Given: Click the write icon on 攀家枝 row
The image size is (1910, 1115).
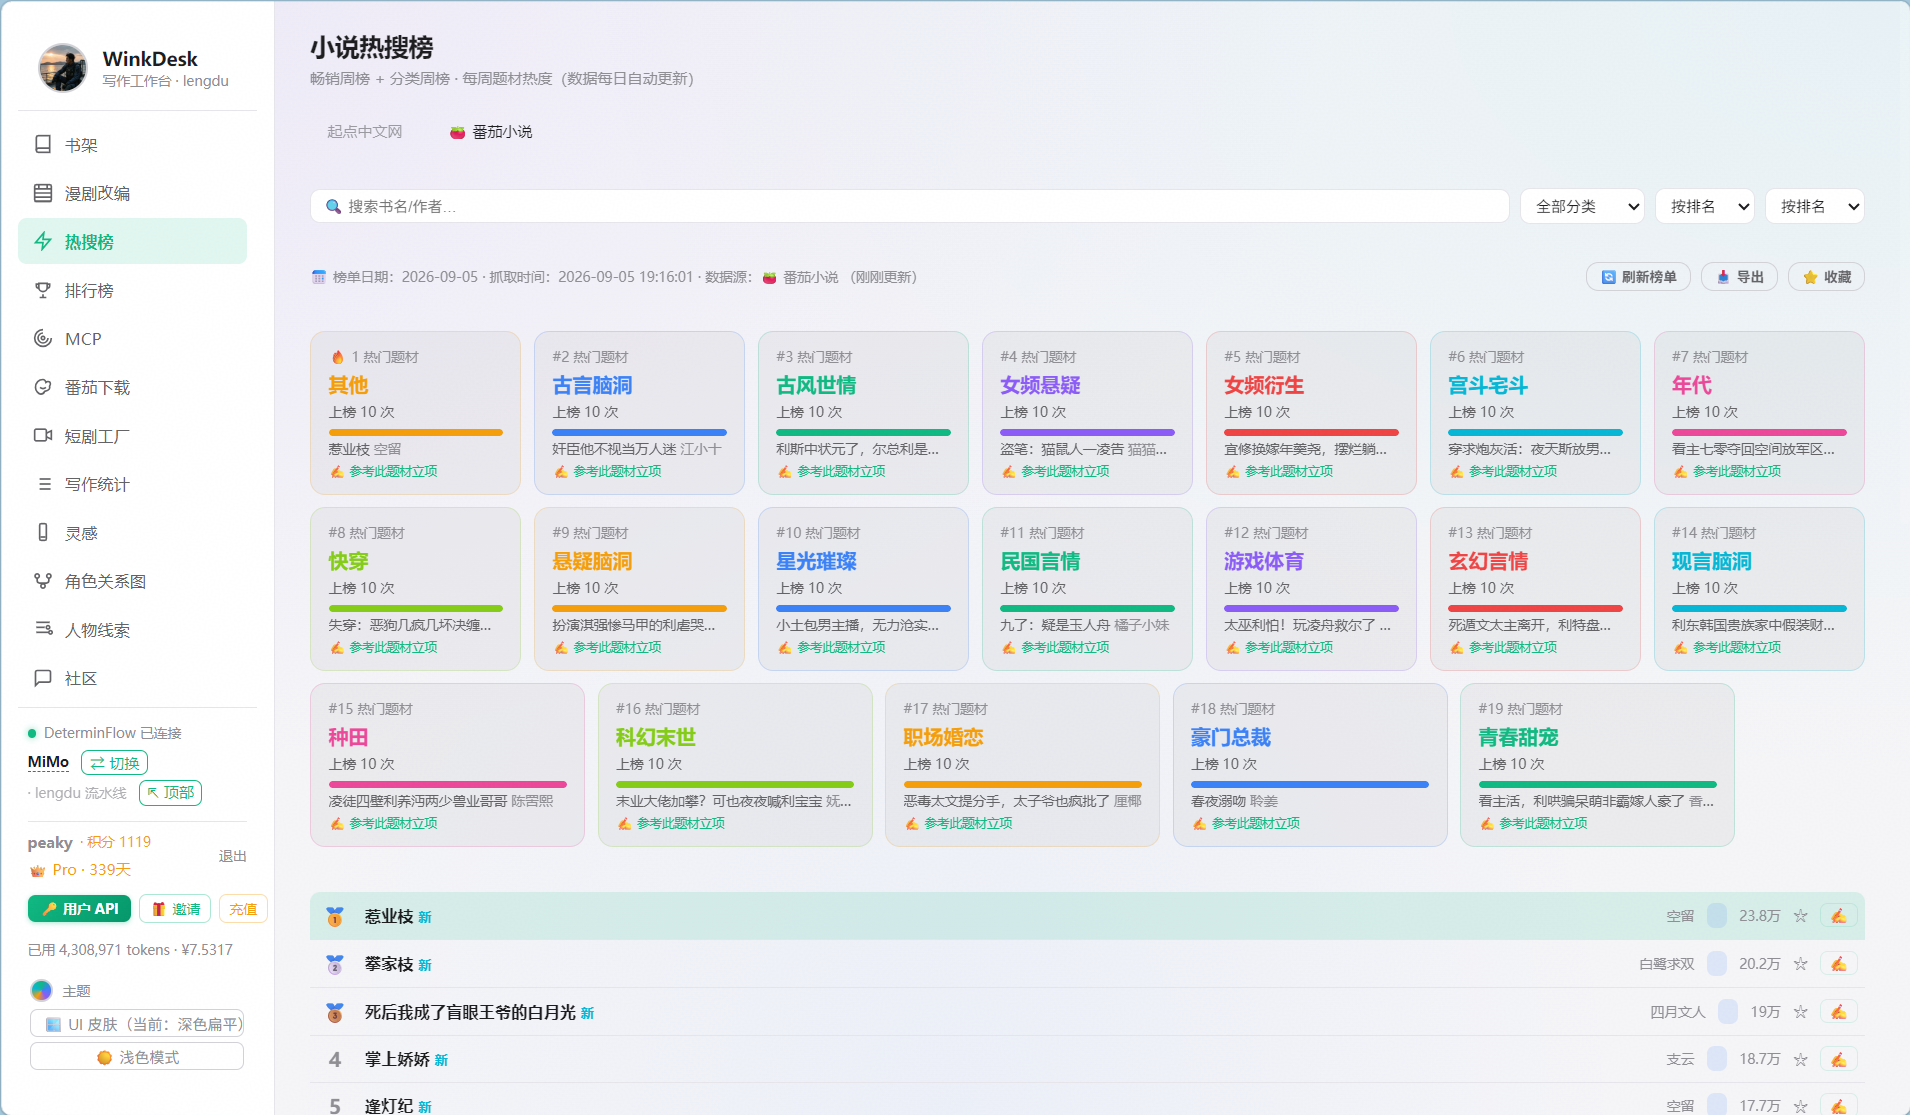Looking at the screenshot, I should tap(1838, 964).
